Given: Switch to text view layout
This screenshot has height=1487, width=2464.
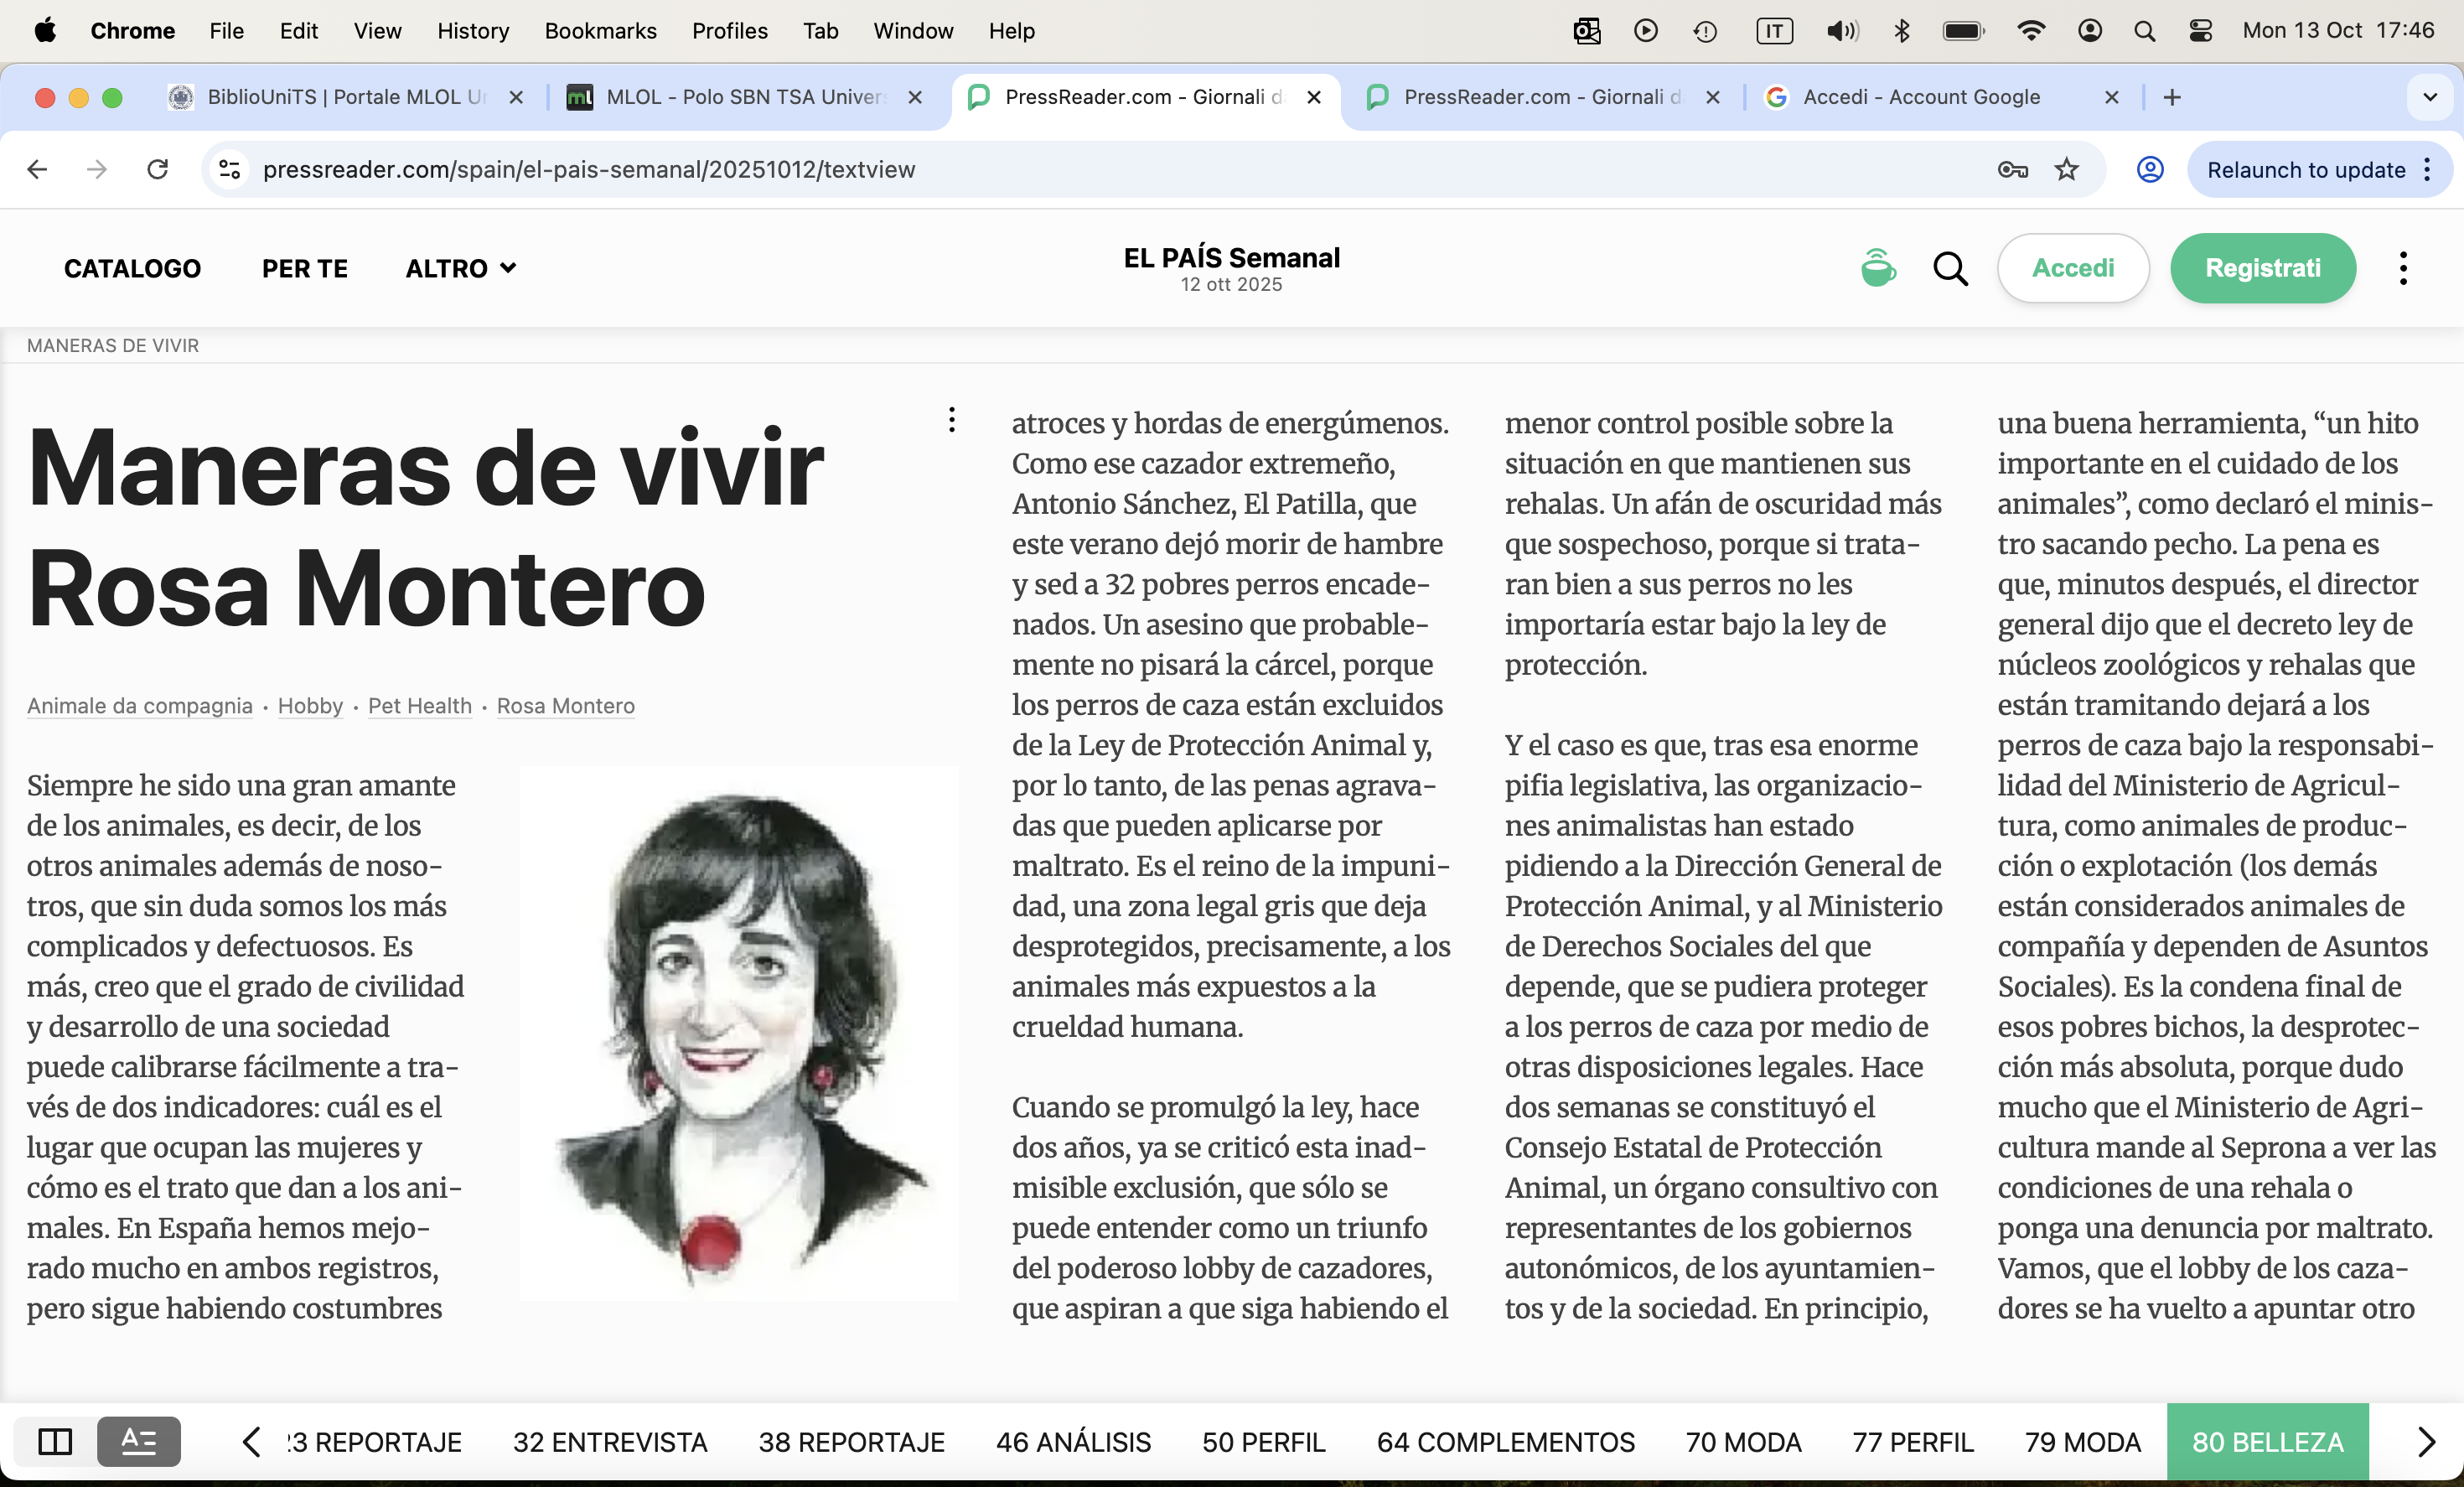Looking at the screenshot, I should 139,1441.
